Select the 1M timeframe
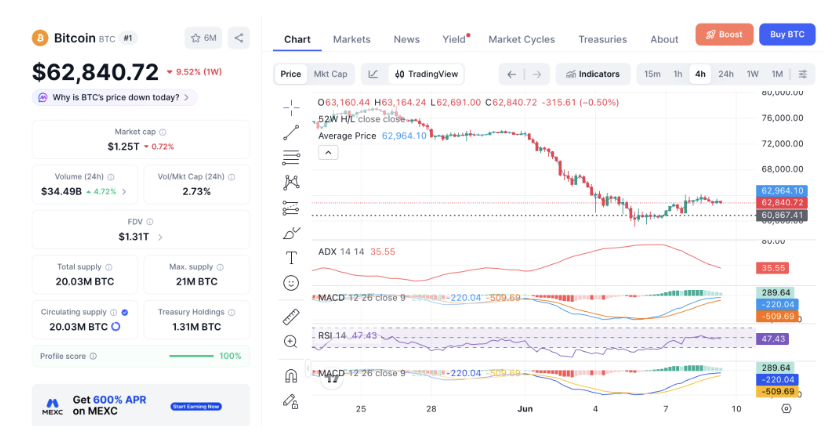Screen dimensions: 826x446 point(778,74)
